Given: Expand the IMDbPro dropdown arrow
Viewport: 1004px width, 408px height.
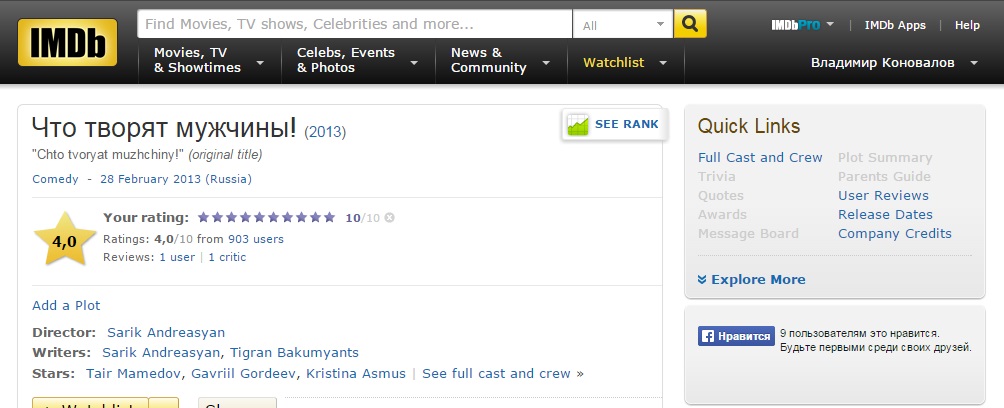Looking at the screenshot, I should tap(830, 24).
